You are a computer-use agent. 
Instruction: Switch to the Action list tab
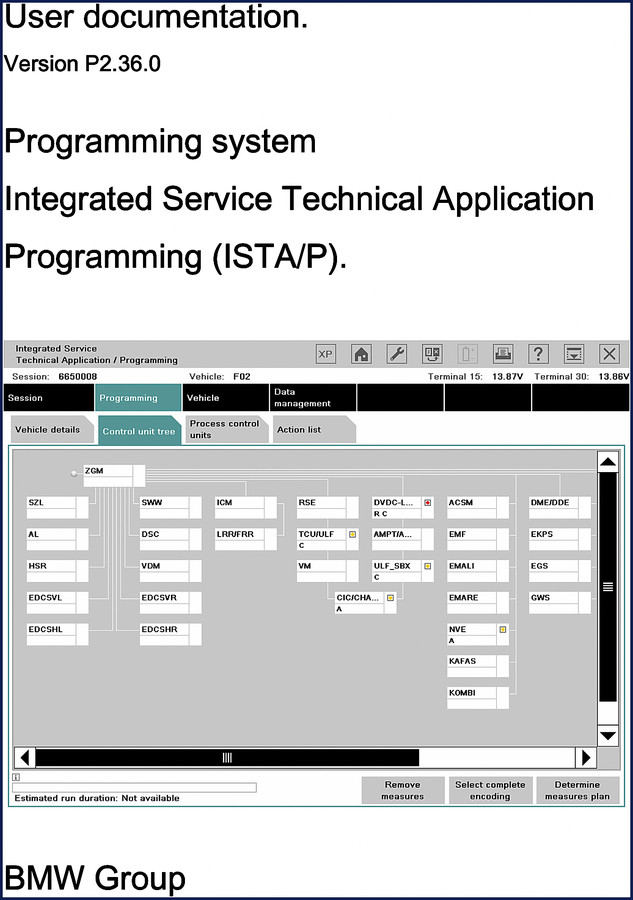[314, 429]
